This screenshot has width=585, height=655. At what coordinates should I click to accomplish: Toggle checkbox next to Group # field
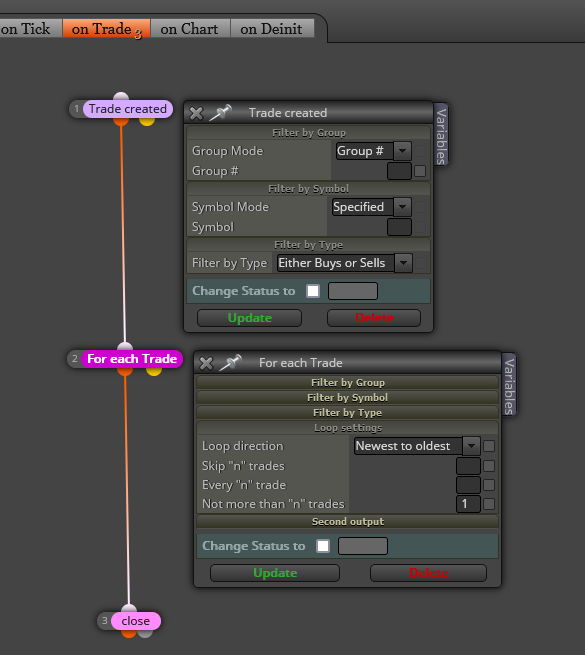[420, 171]
